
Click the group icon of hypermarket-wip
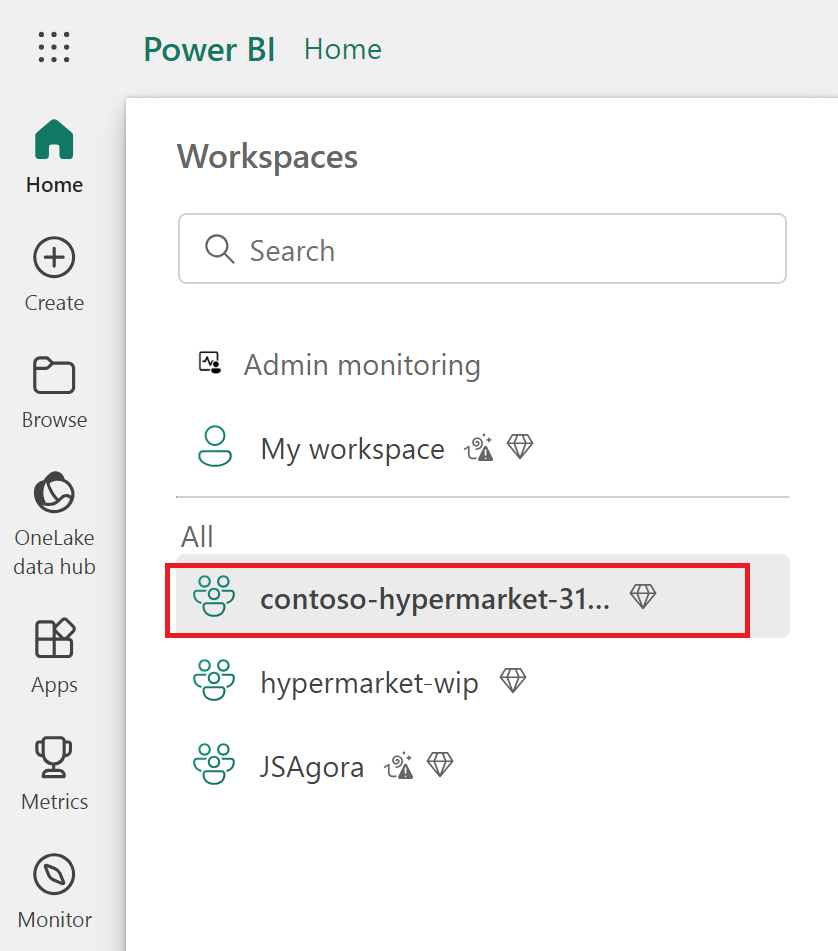(213, 680)
